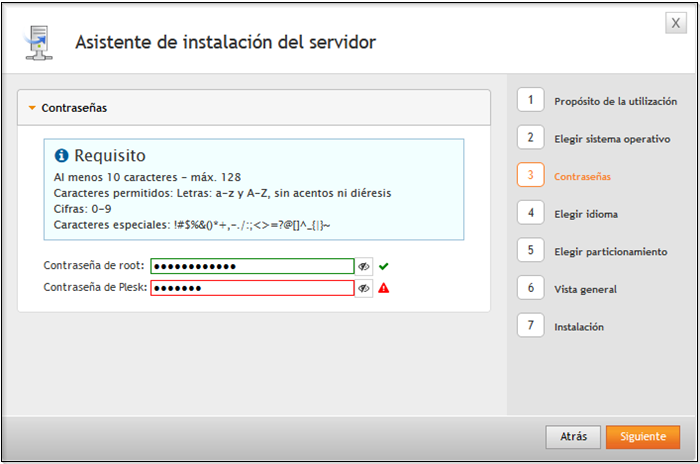The image size is (700, 464).
Task: Go to step 2 number box
Action: pyautogui.click(x=530, y=137)
